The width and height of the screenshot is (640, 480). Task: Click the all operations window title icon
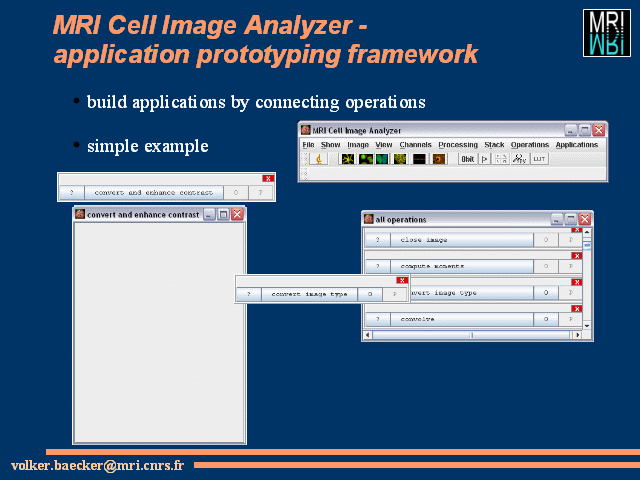(369, 219)
